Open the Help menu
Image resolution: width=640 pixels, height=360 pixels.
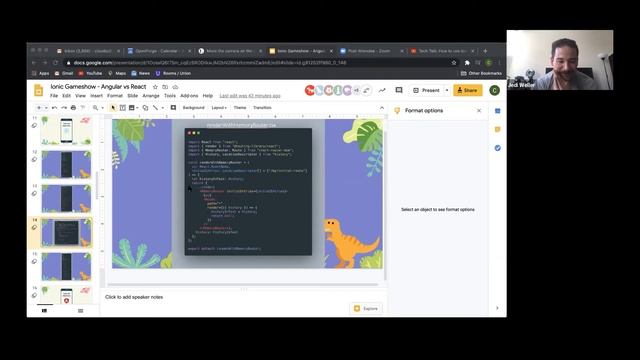tap(208, 96)
